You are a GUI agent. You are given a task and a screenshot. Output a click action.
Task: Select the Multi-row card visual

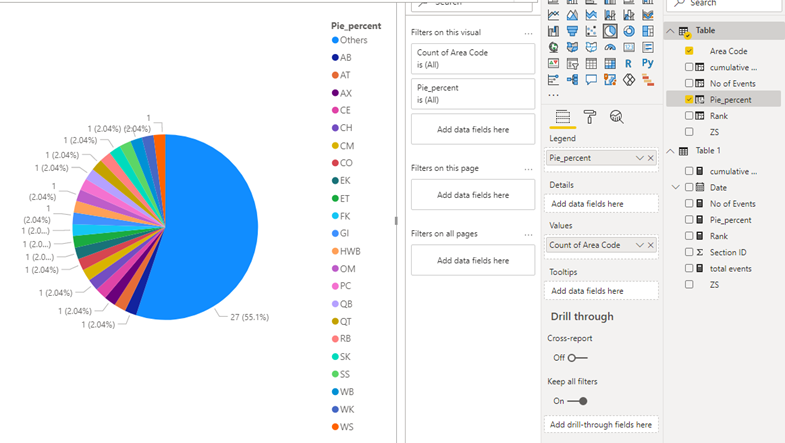(x=648, y=48)
